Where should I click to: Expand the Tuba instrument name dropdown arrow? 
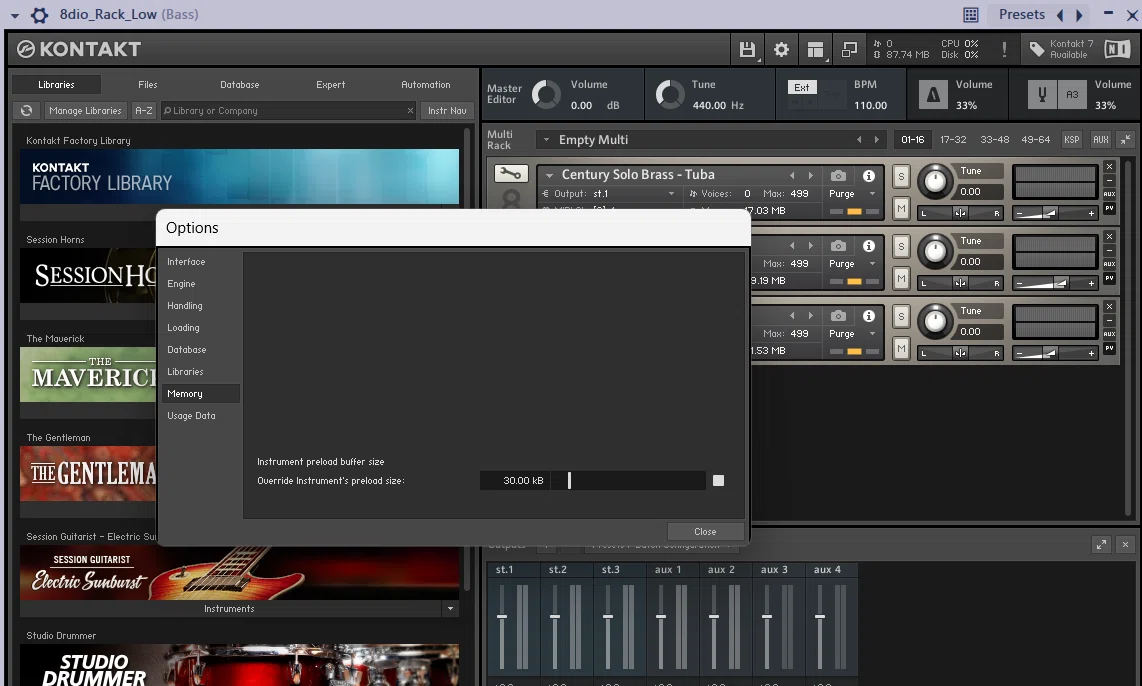click(x=549, y=176)
